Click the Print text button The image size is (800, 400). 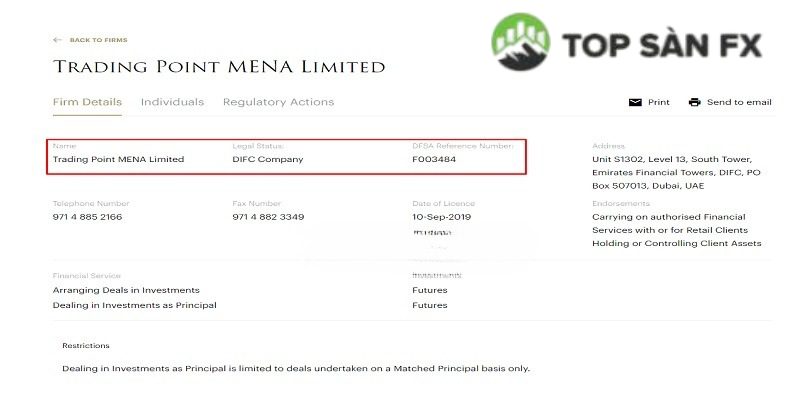(658, 102)
